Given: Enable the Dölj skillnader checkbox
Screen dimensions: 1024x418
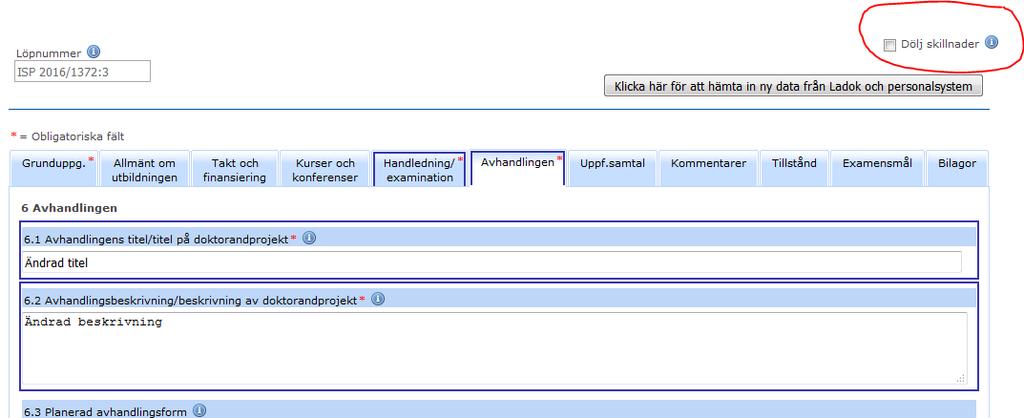Looking at the screenshot, I should coord(889,45).
